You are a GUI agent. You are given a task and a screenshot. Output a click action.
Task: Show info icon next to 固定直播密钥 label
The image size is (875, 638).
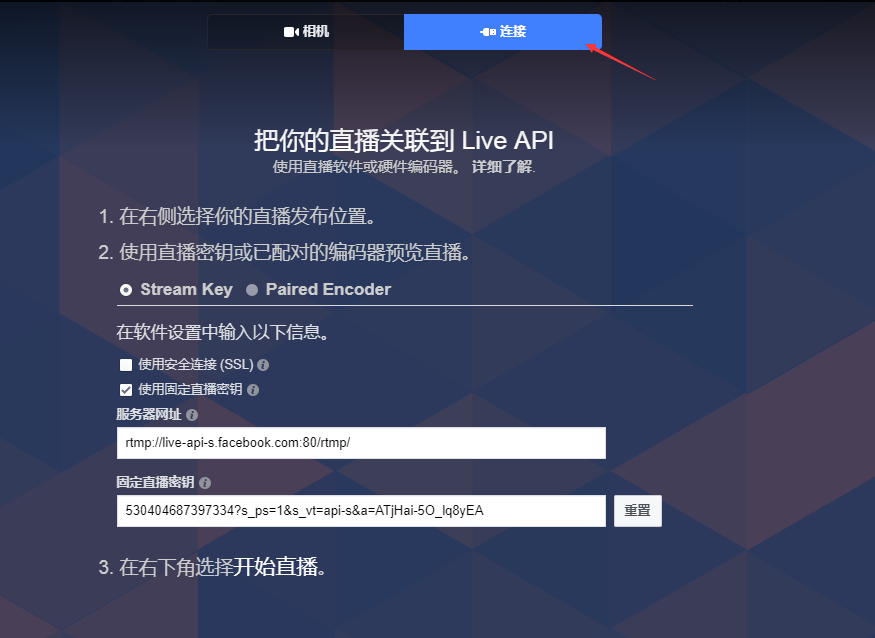(x=205, y=483)
